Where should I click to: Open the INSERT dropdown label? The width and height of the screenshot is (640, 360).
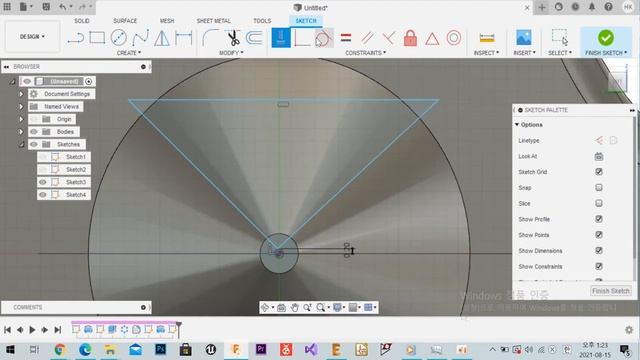[524, 53]
